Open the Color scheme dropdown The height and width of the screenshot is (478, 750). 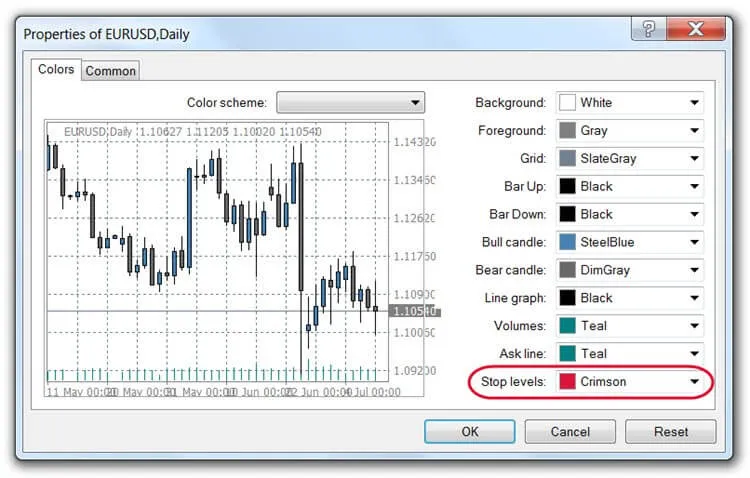350,102
